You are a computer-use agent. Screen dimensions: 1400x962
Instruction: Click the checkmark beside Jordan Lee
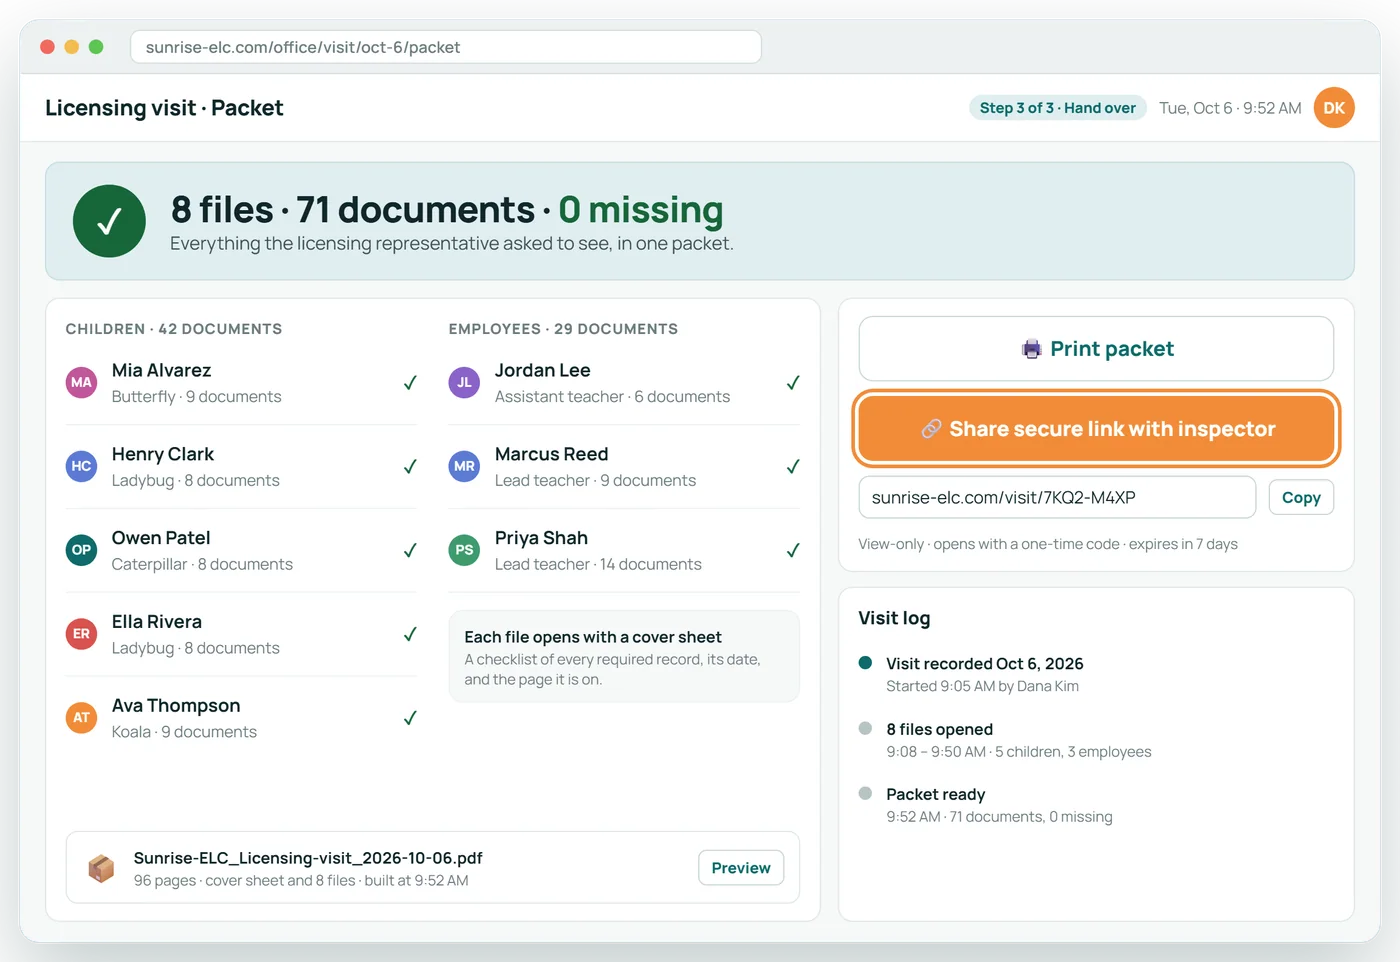793,382
